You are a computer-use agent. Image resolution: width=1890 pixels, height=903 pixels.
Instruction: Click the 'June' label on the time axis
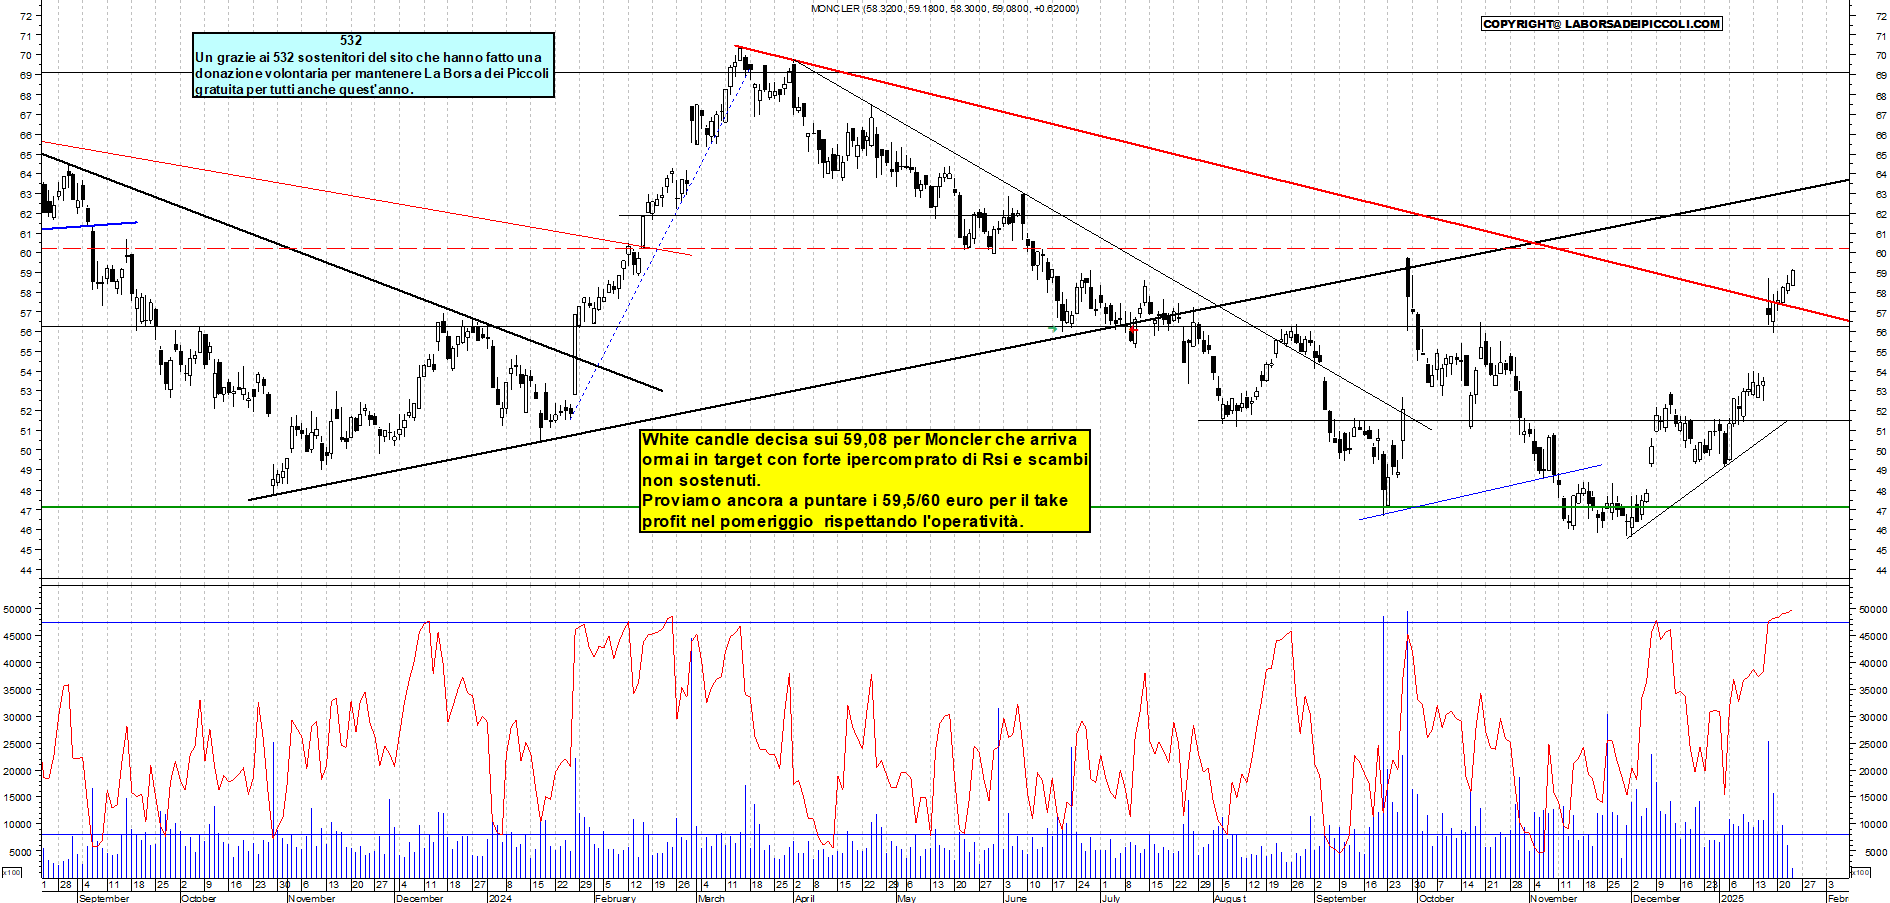(x=1015, y=898)
